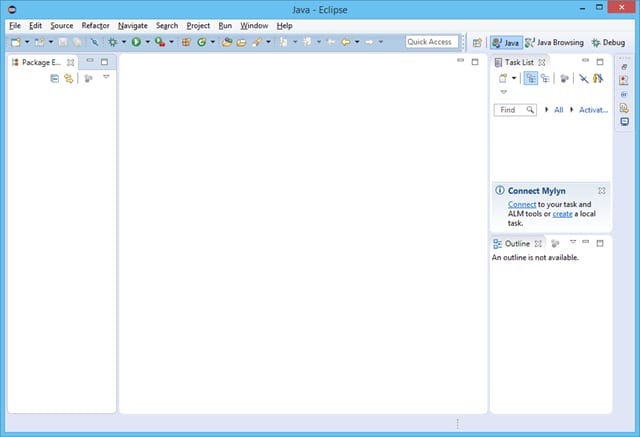
Task: Click the create local task link
Action: [x=562, y=214]
